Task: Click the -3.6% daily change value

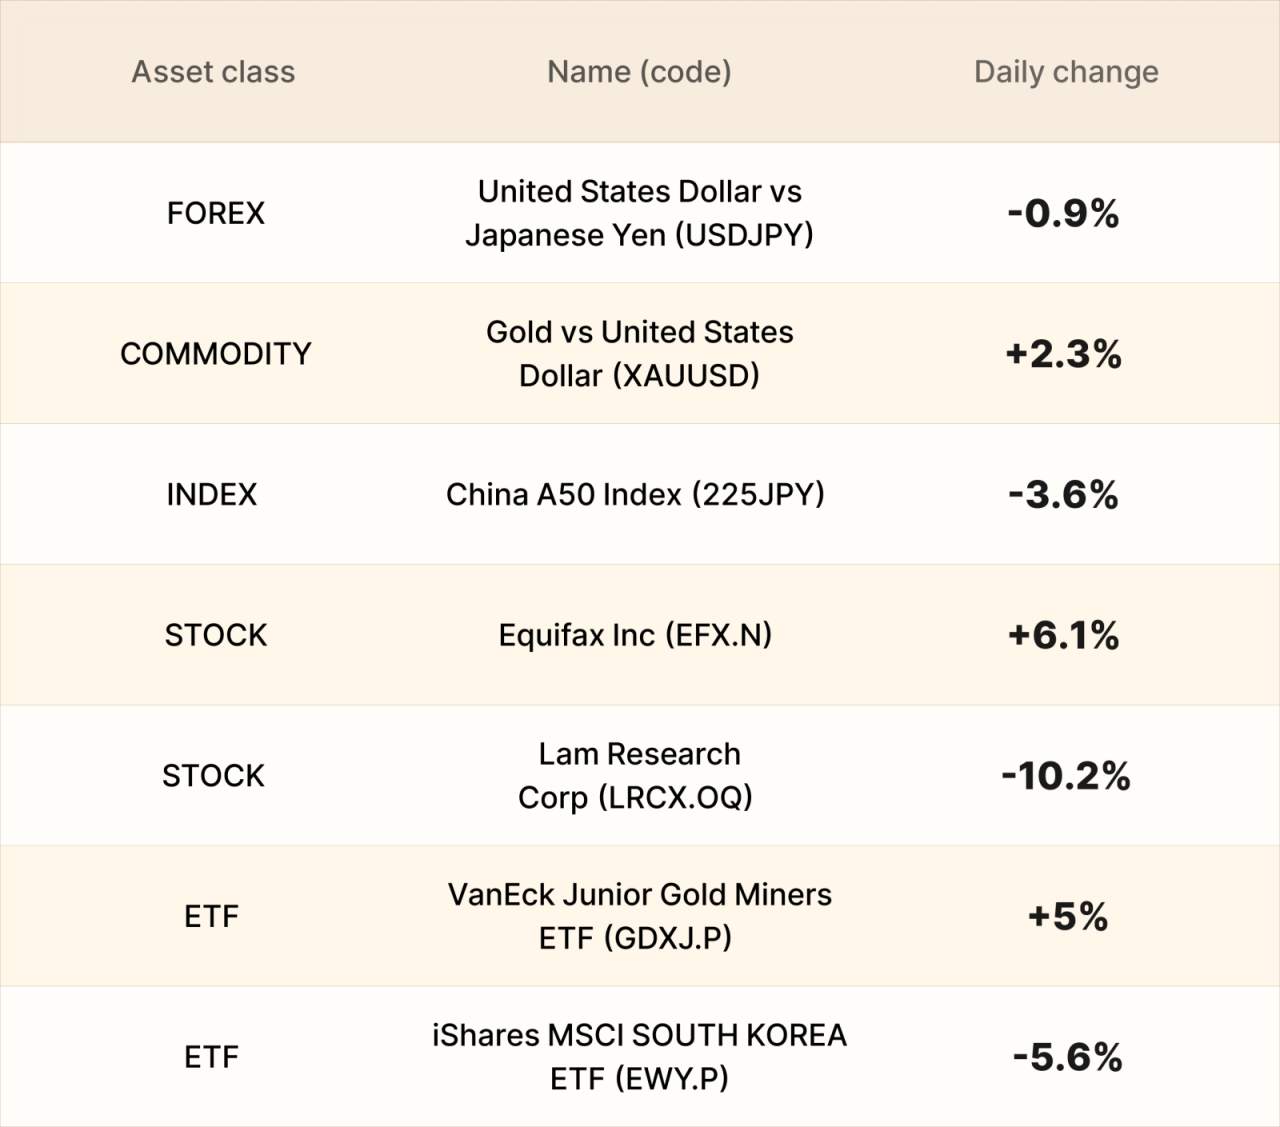Action: tap(1063, 494)
